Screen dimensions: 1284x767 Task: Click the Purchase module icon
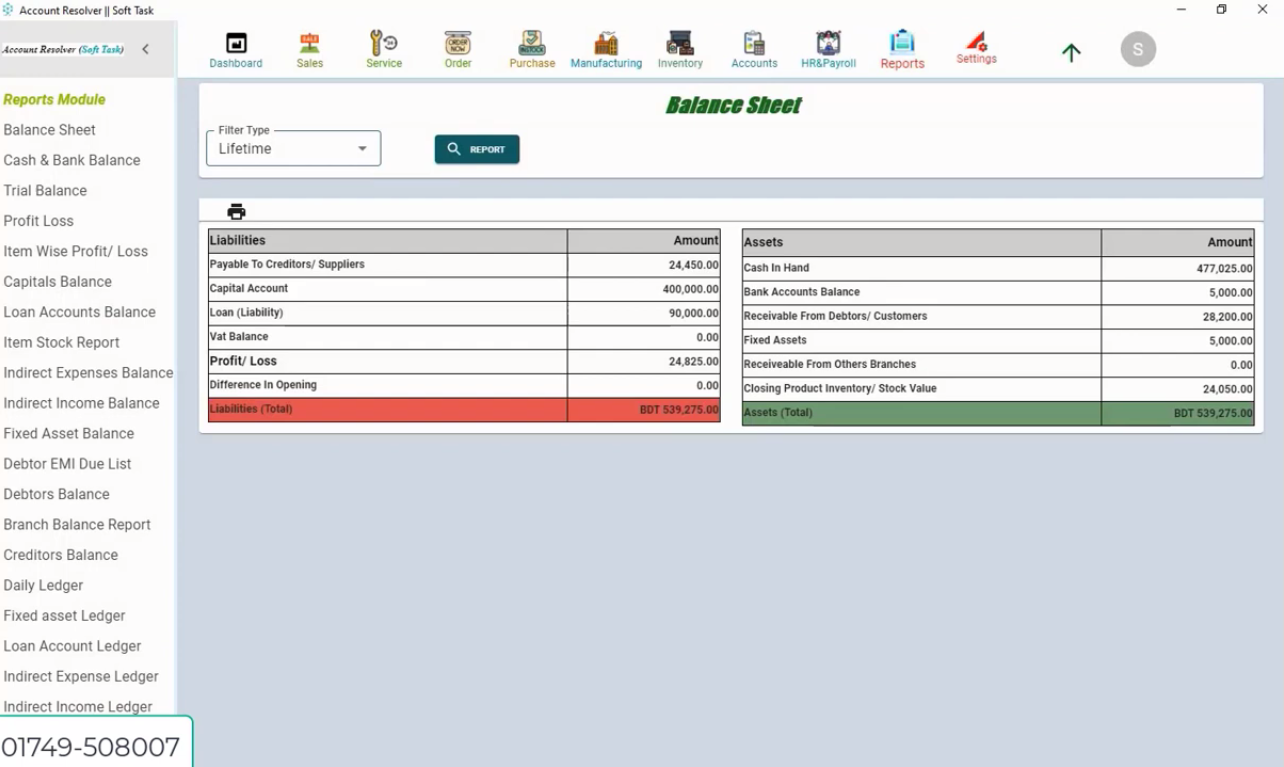531,47
